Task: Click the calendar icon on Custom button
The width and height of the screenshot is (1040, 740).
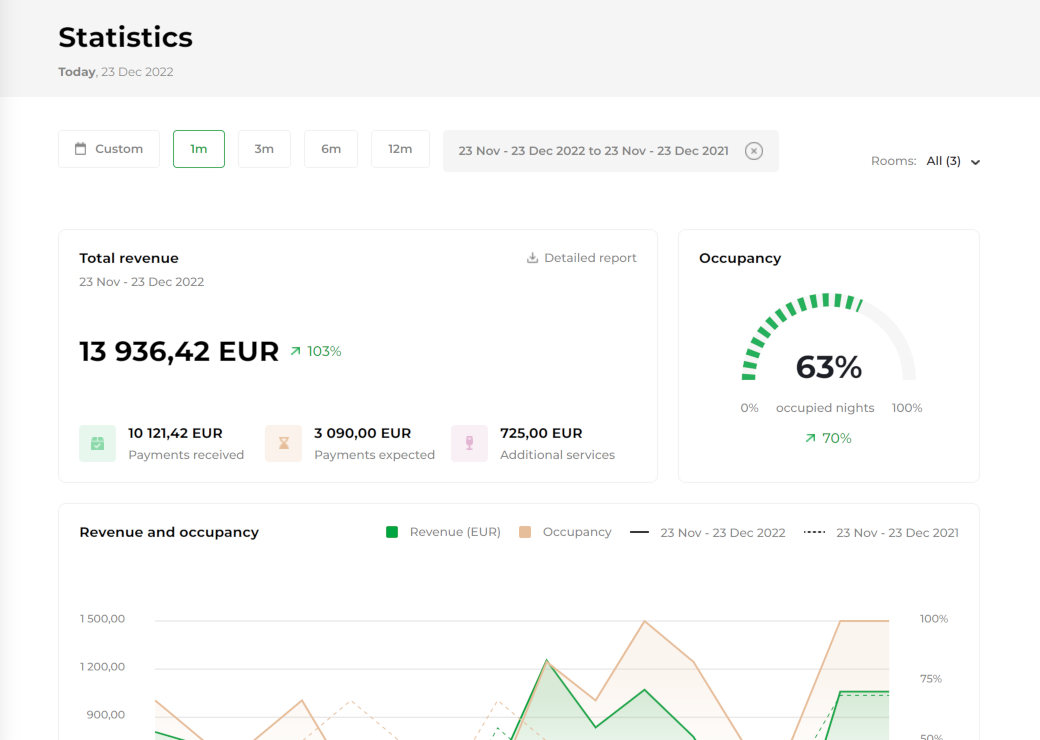Action: pyautogui.click(x=80, y=149)
